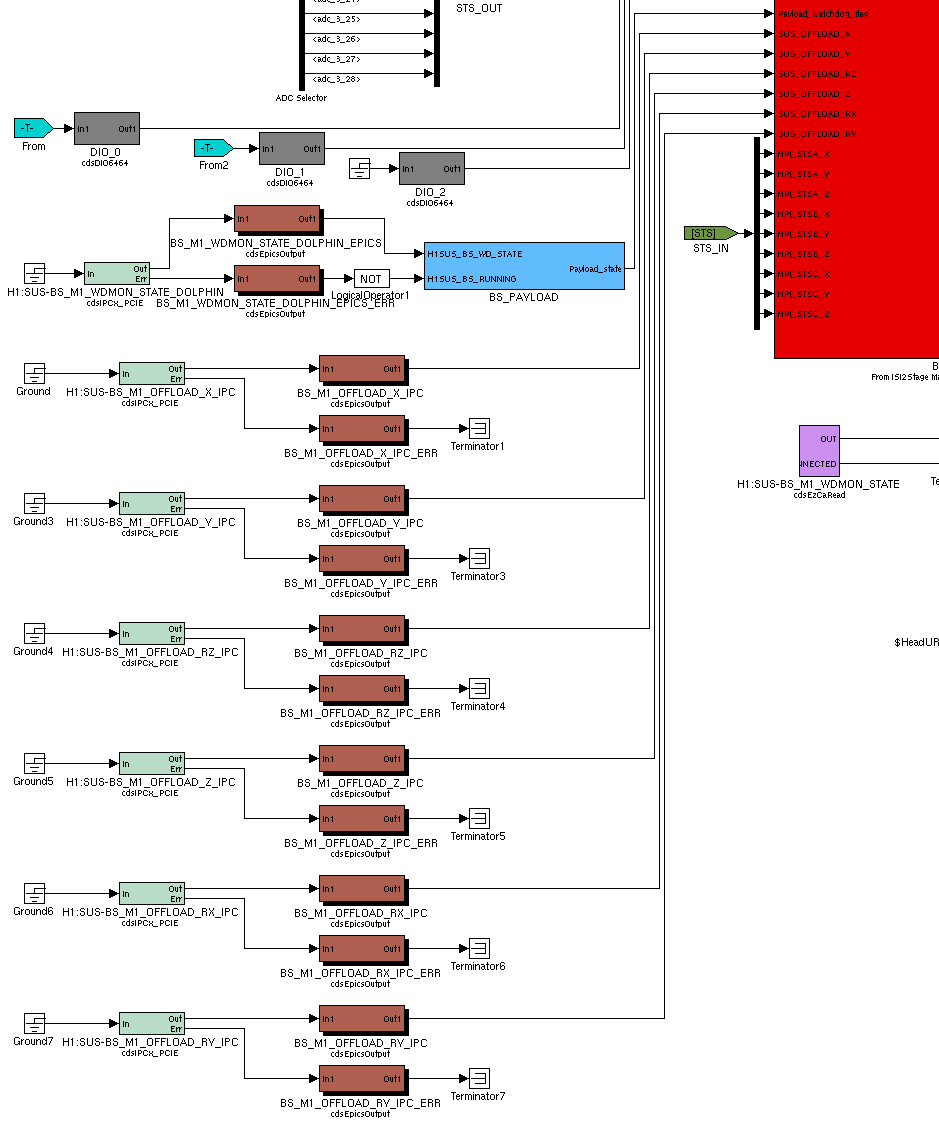Select the NOT LogicalOperator1 block

coord(371,279)
